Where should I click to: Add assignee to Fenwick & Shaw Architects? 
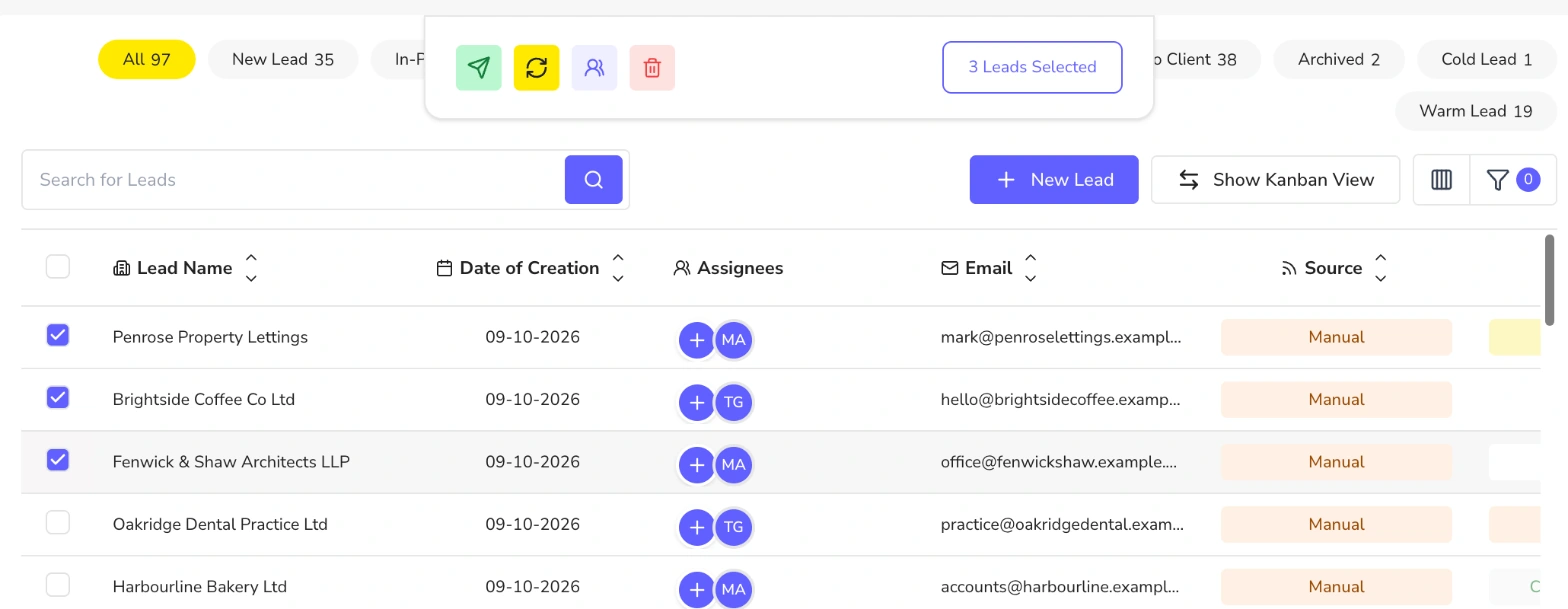tap(697, 465)
